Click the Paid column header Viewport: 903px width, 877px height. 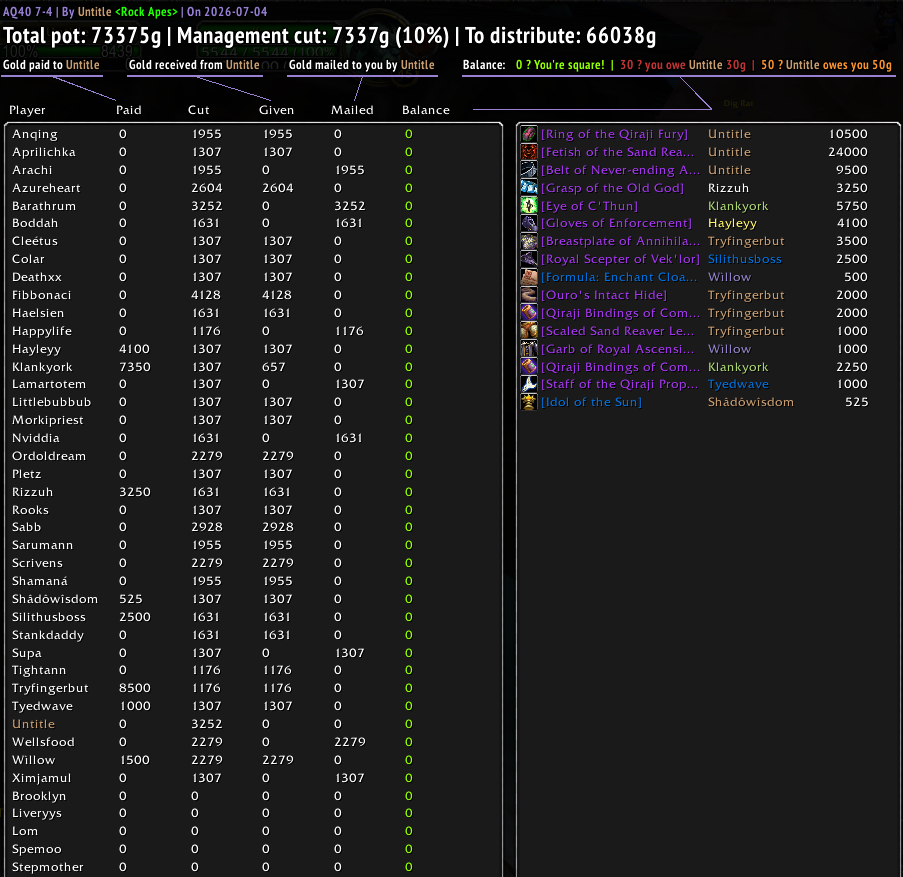click(129, 110)
